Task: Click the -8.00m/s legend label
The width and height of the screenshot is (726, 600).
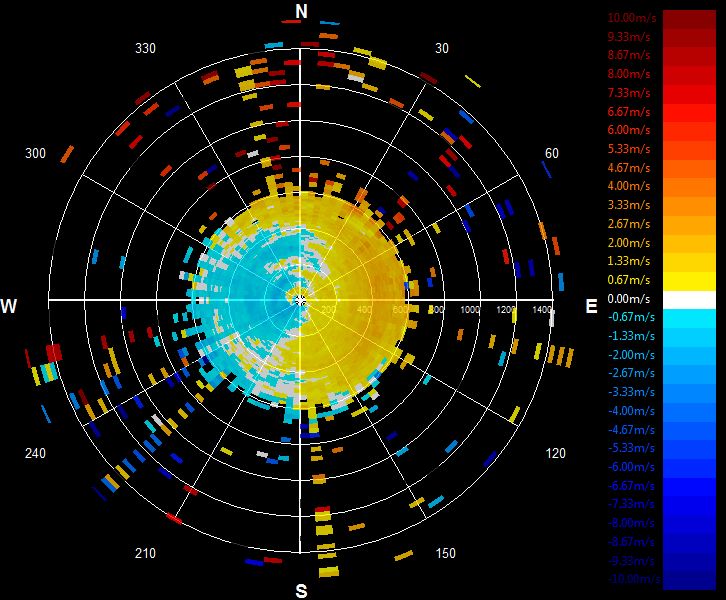Action: click(x=631, y=523)
